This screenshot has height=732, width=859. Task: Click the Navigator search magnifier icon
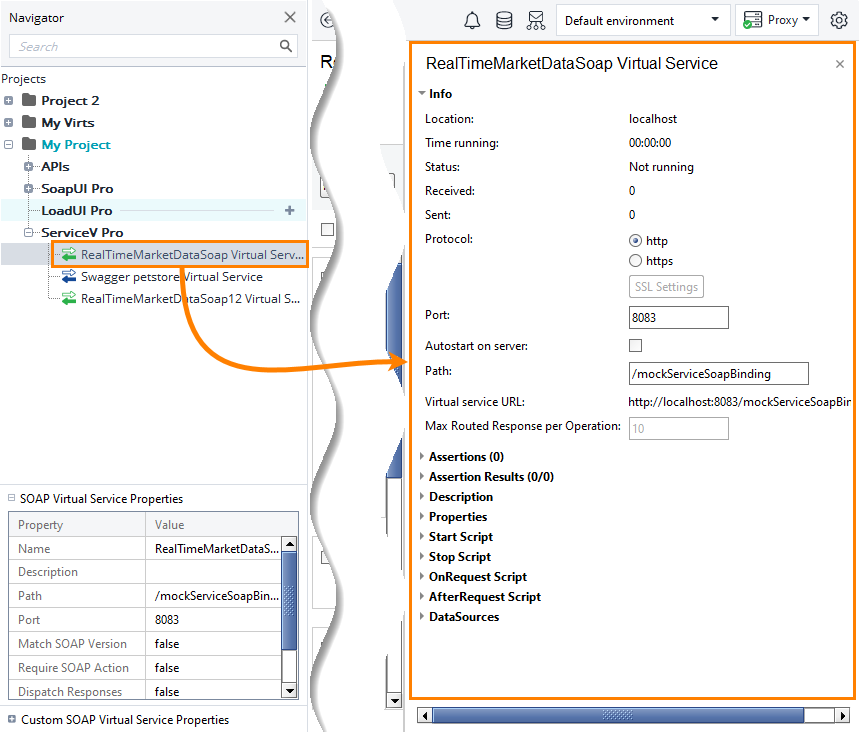pos(285,46)
